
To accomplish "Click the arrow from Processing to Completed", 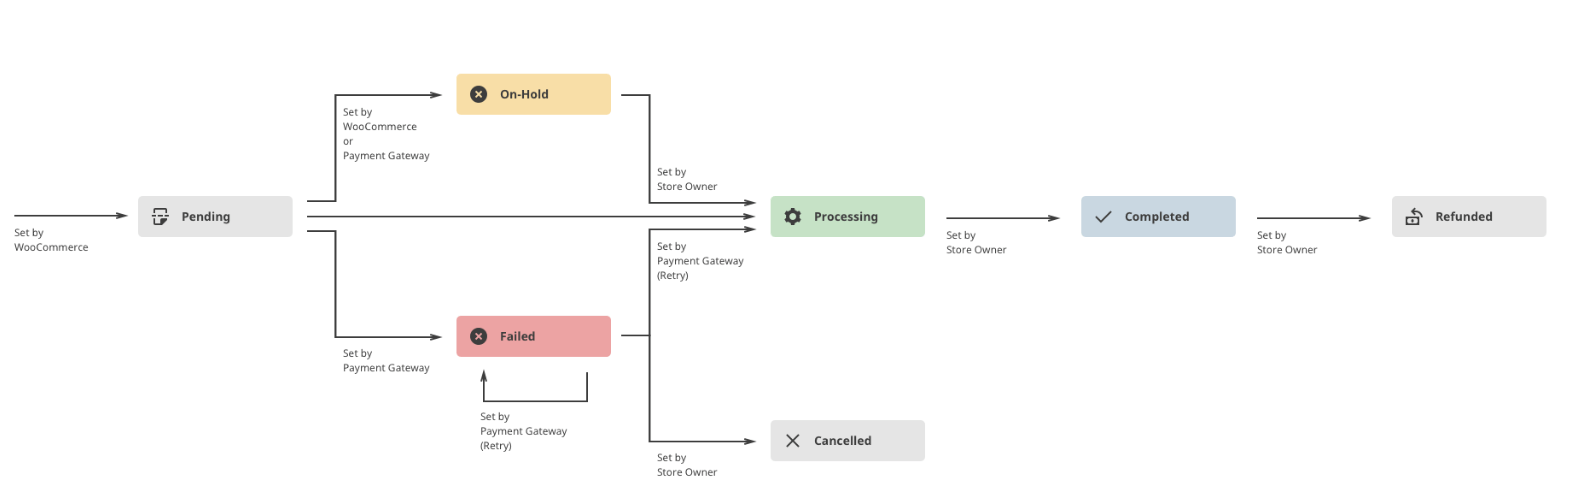I will pos(1002,218).
